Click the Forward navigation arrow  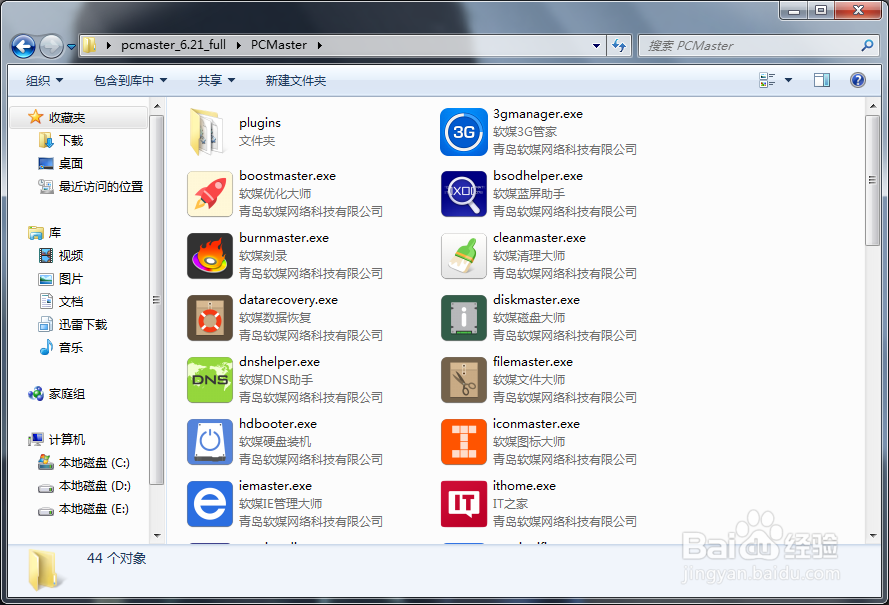coord(51,46)
